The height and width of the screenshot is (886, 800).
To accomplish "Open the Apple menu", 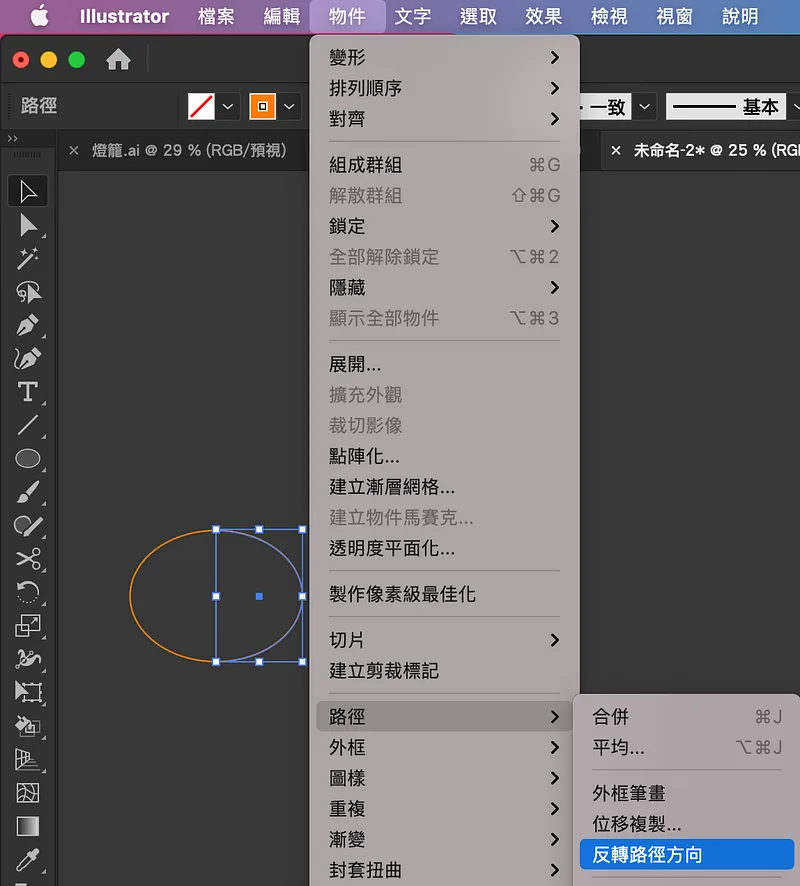I will point(40,16).
